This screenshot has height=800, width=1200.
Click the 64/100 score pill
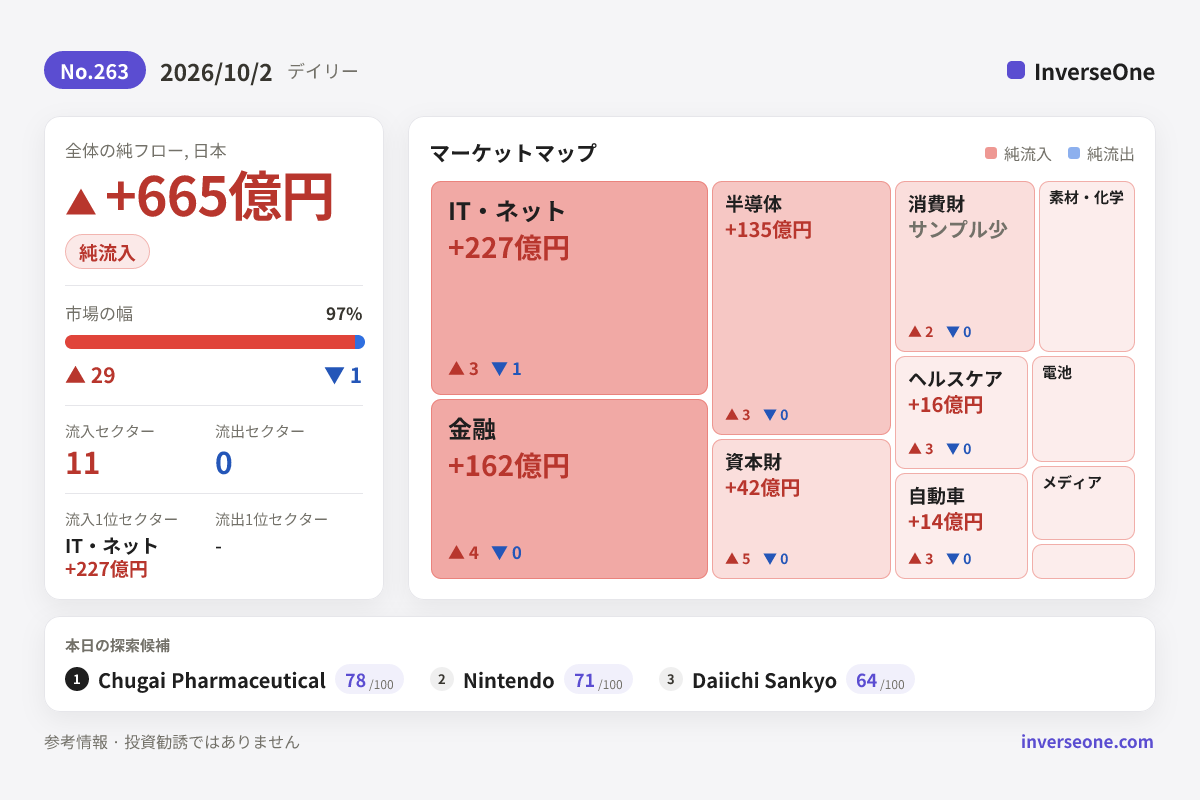pyautogui.click(x=880, y=680)
